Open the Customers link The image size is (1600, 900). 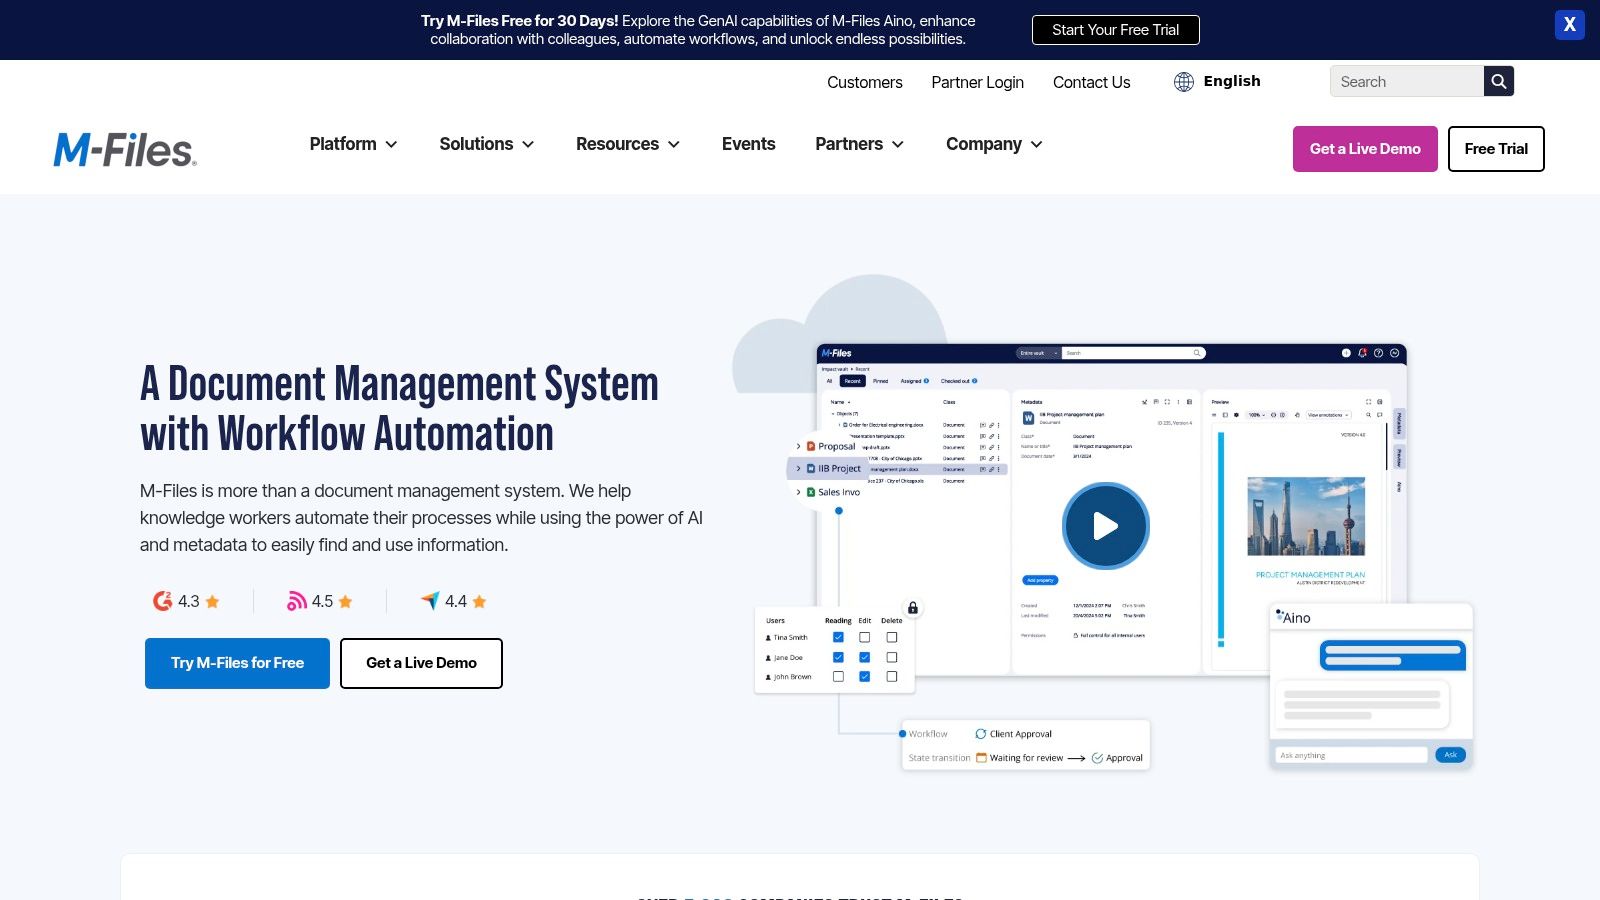click(x=864, y=82)
